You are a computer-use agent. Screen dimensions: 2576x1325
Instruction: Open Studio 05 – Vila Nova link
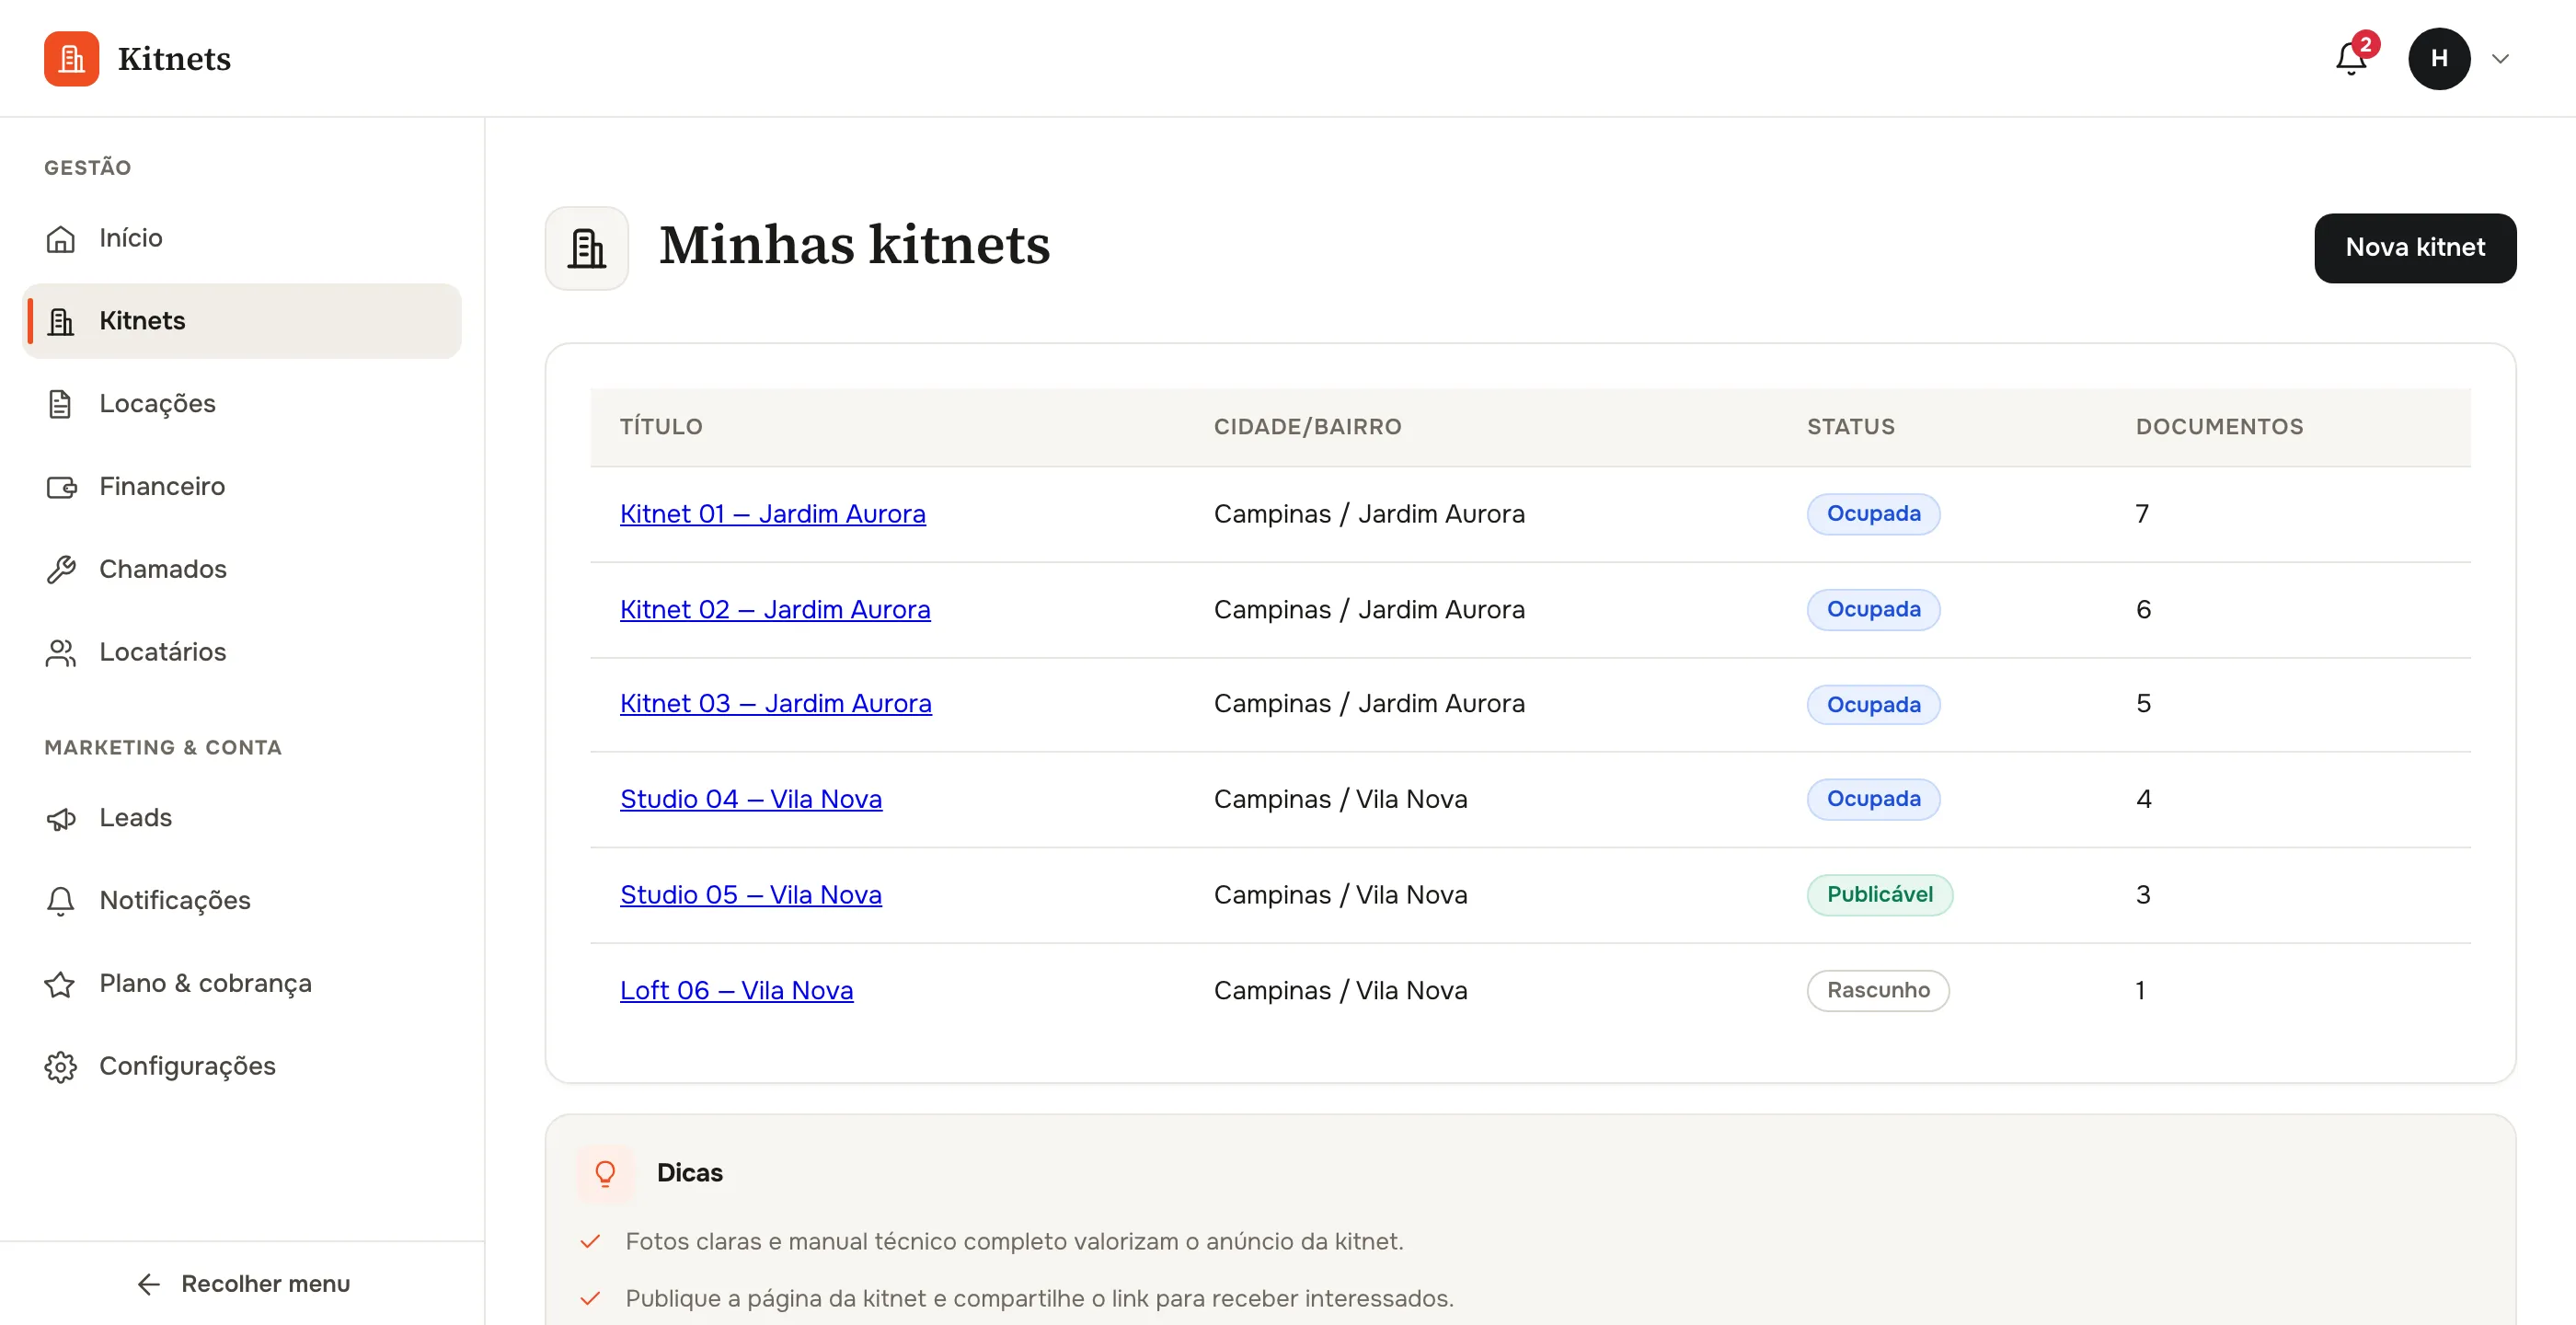pyautogui.click(x=751, y=895)
